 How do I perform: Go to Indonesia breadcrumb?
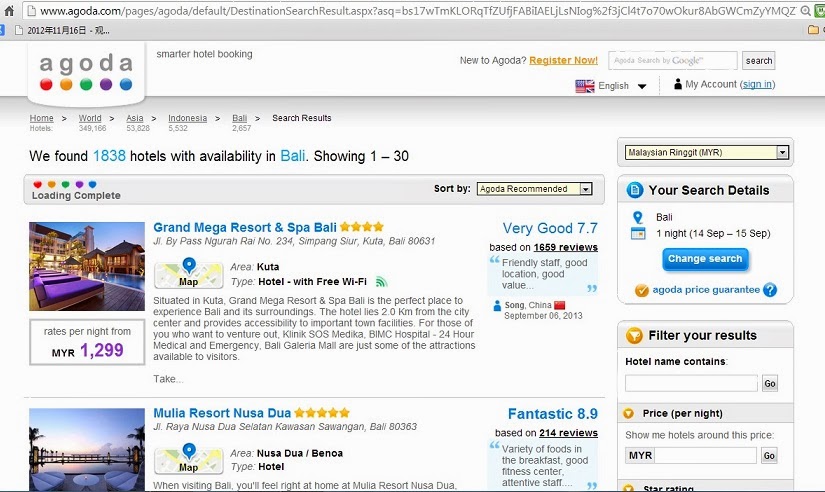point(187,118)
